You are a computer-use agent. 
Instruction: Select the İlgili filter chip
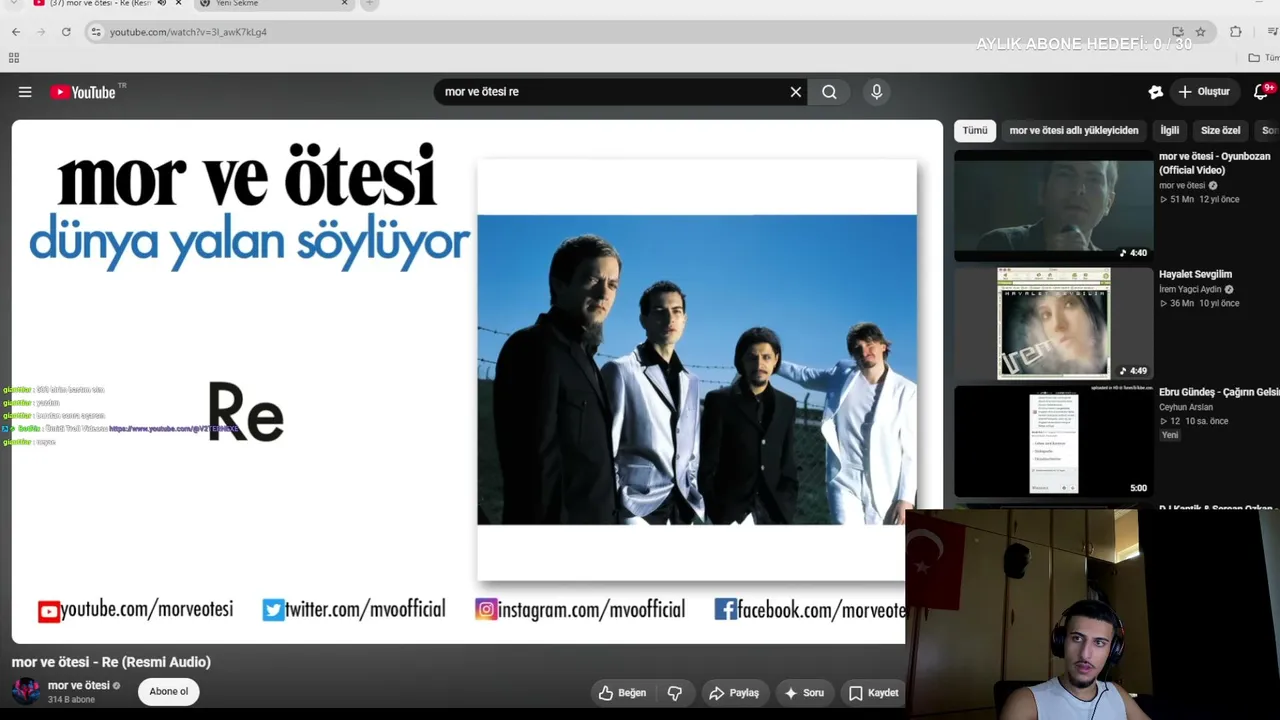pos(1170,131)
